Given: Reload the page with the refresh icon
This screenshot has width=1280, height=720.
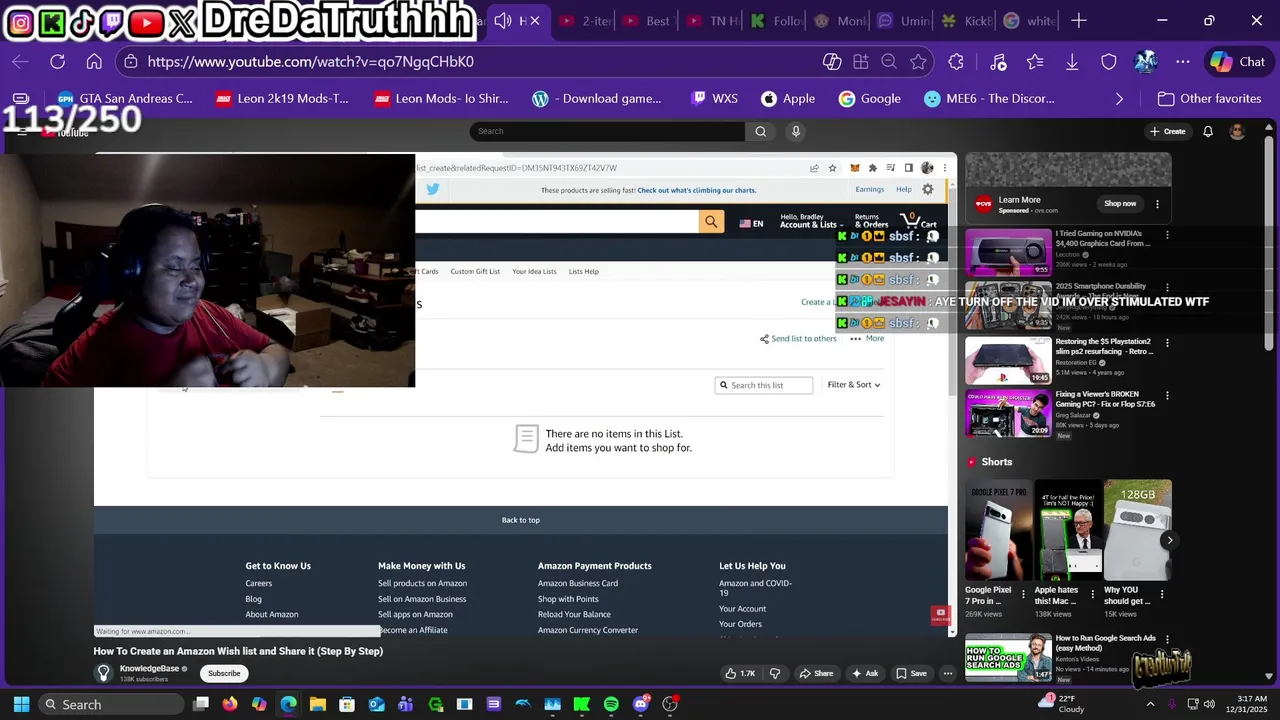Looking at the screenshot, I should [57, 62].
